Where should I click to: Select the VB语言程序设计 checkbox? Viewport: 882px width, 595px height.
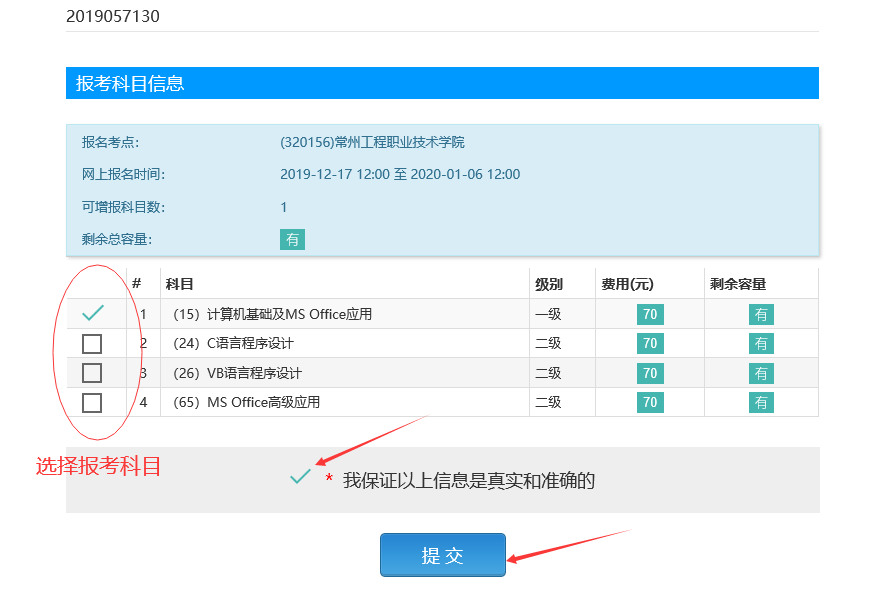92,373
